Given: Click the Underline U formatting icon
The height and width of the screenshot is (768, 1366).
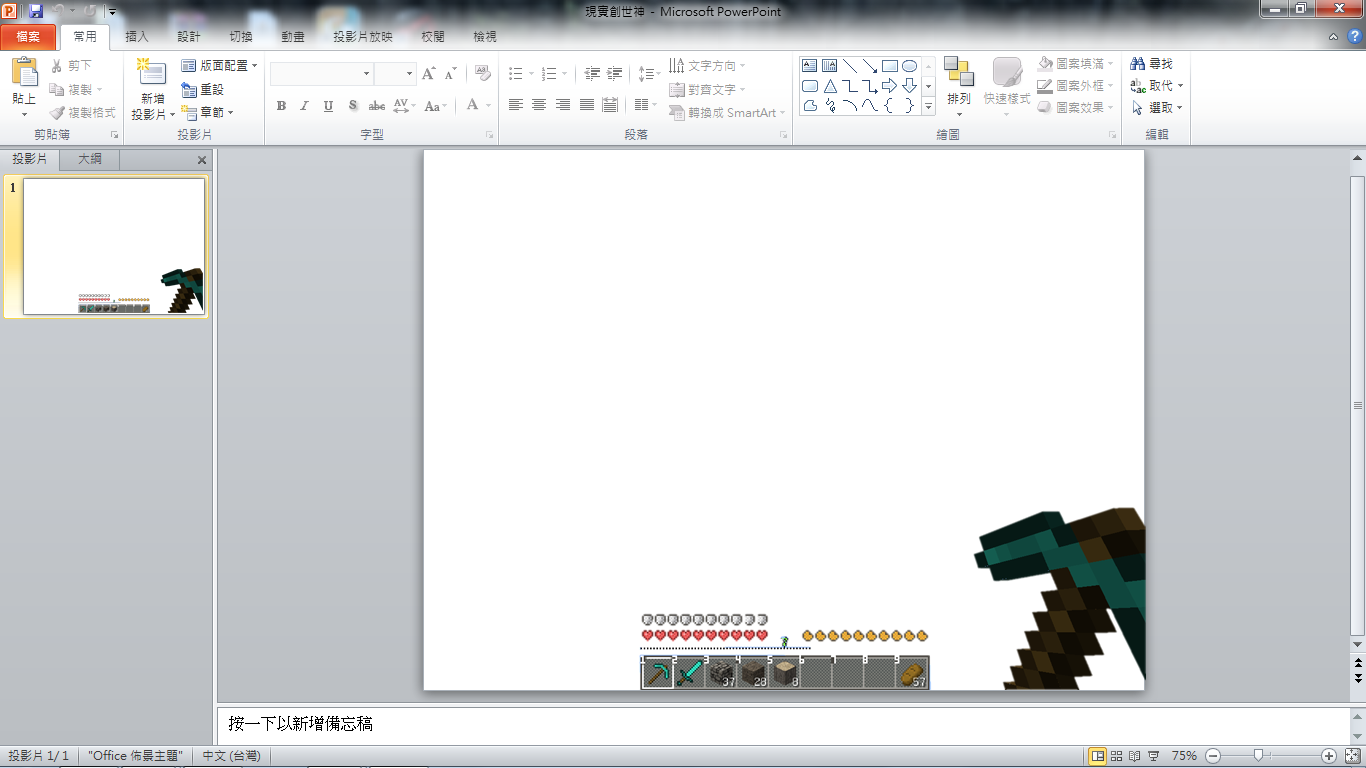Looking at the screenshot, I should (328, 105).
